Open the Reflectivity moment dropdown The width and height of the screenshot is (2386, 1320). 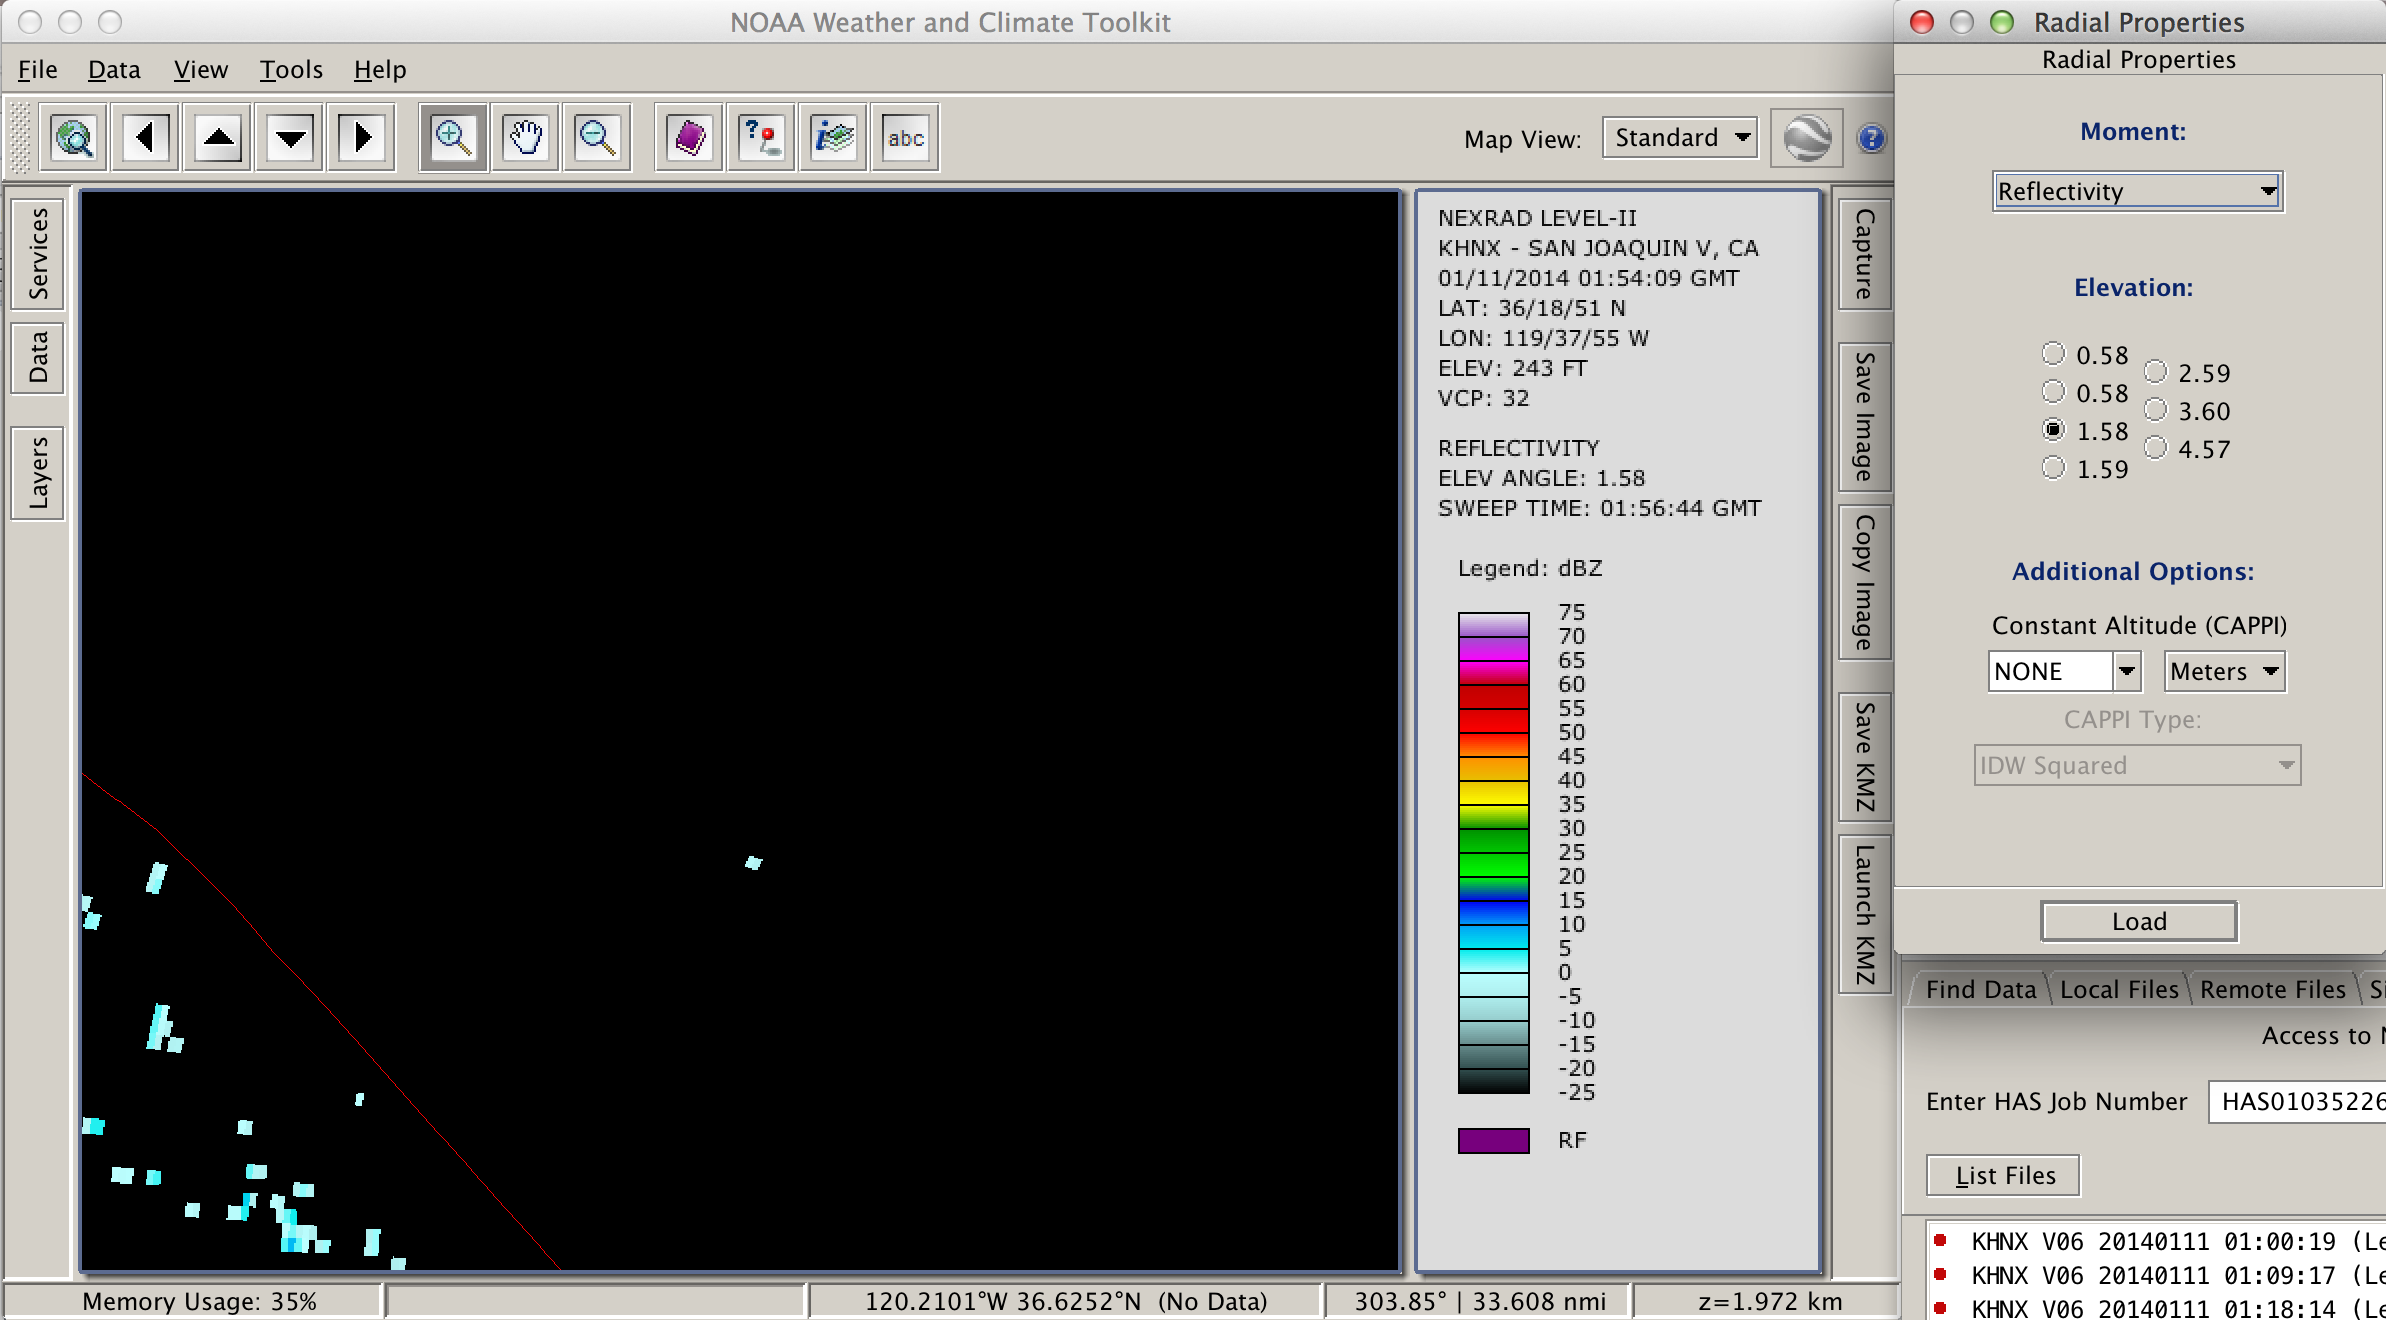coord(2137,191)
